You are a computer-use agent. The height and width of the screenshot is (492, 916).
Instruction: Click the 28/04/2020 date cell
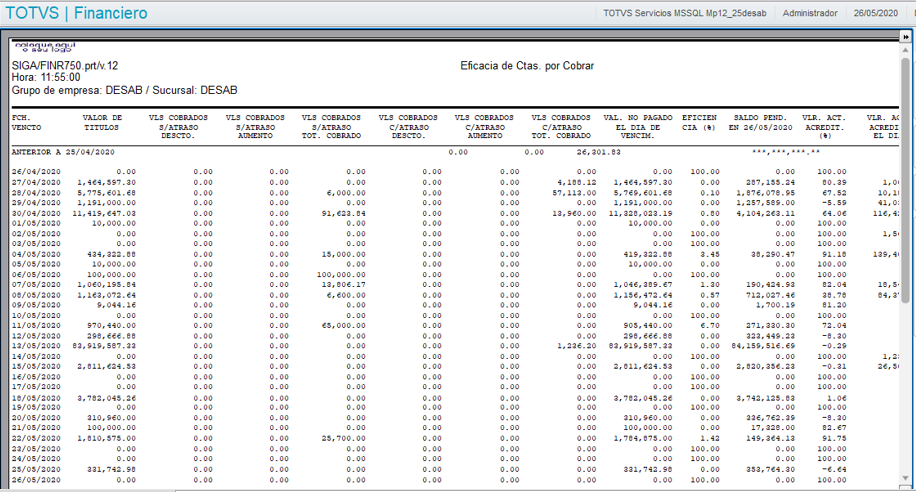36,193
